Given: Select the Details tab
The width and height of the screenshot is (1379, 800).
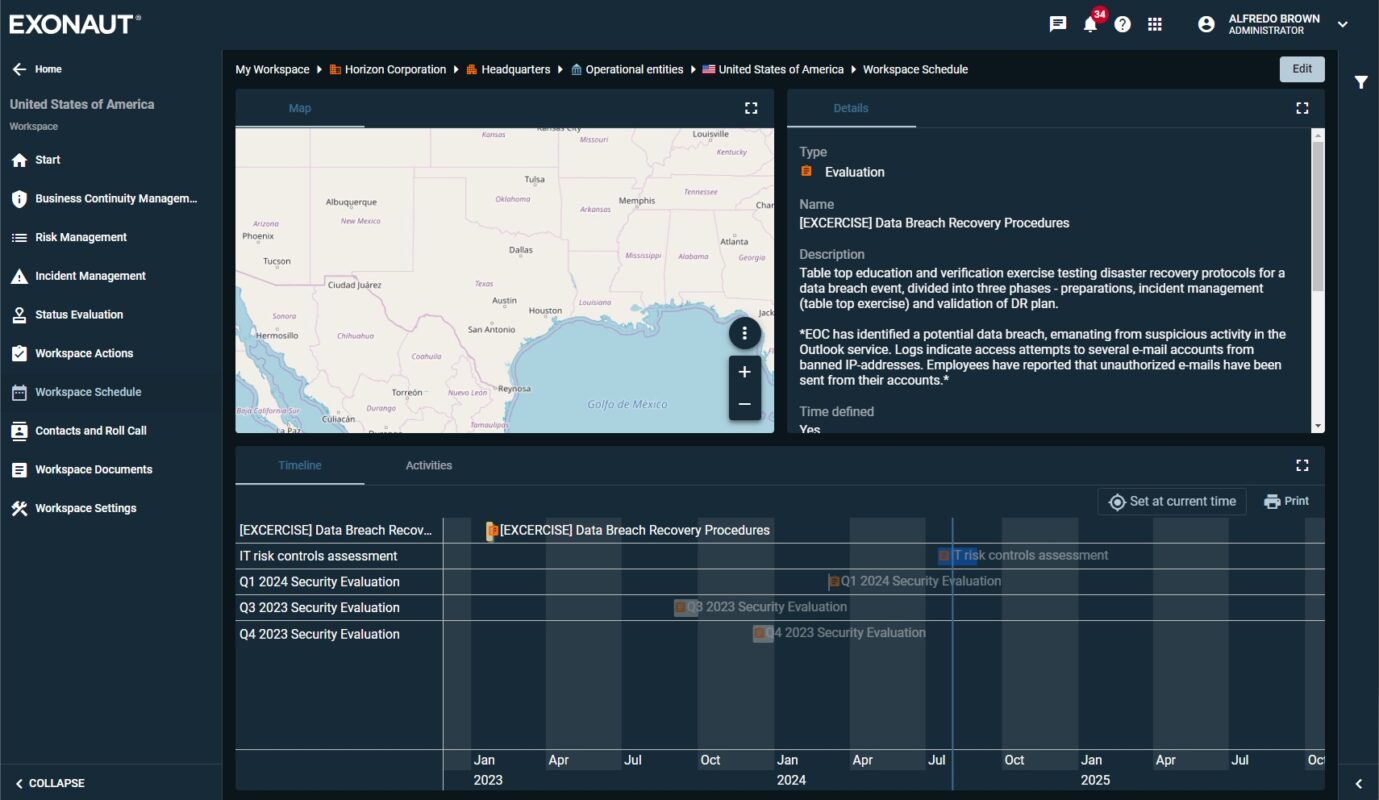Looking at the screenshot, I should point(851,108).
